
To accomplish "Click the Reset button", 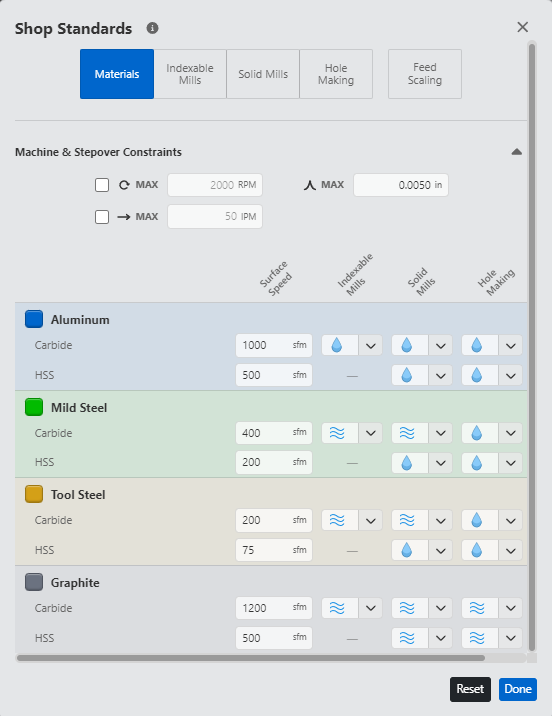I will click(470, 689).
